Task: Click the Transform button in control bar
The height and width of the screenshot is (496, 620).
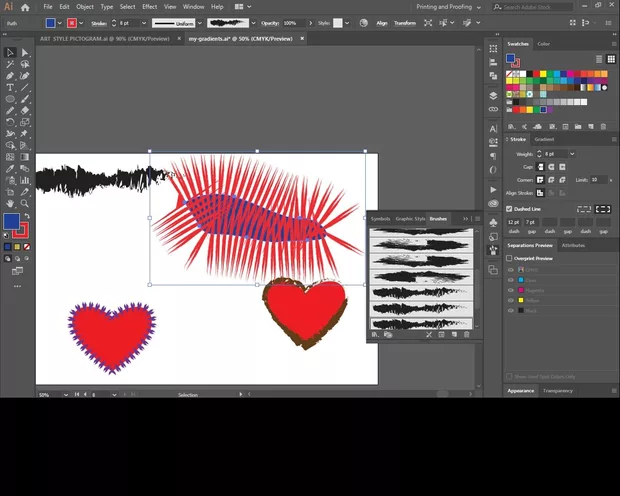Action: click(x=405, y=22)
